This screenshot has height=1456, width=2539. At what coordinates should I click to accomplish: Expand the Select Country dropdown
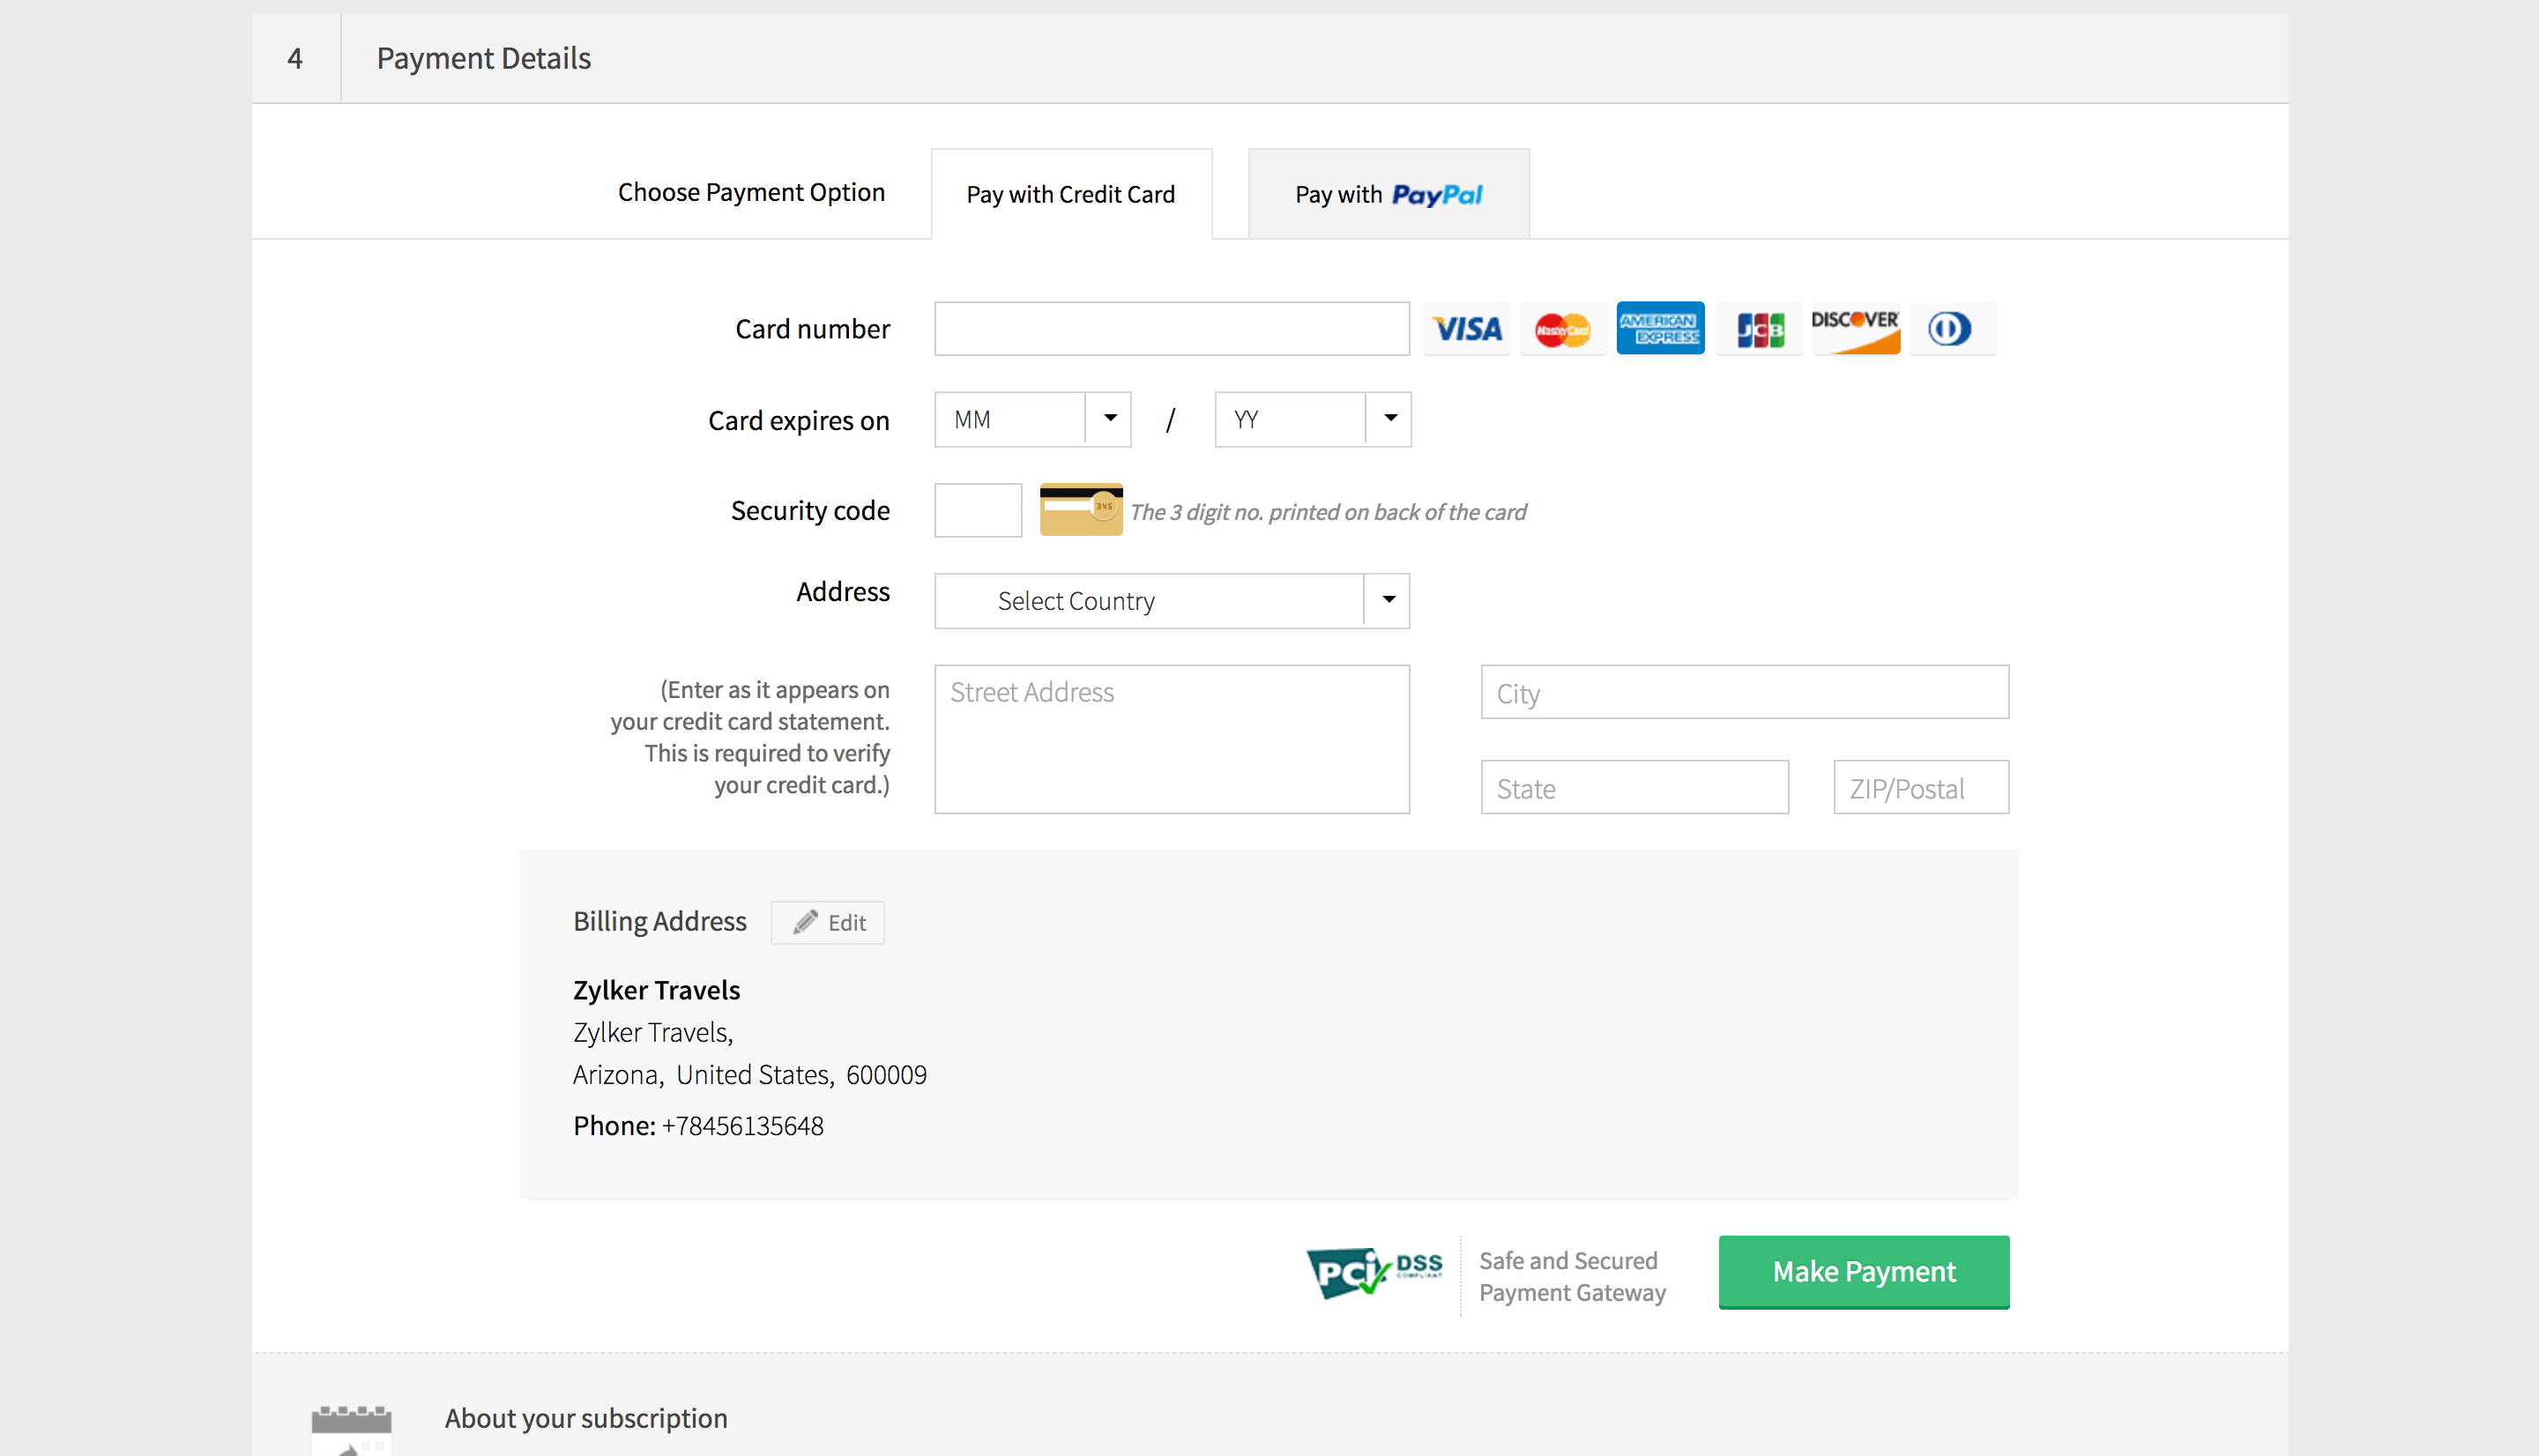[x=1171, y=601]
